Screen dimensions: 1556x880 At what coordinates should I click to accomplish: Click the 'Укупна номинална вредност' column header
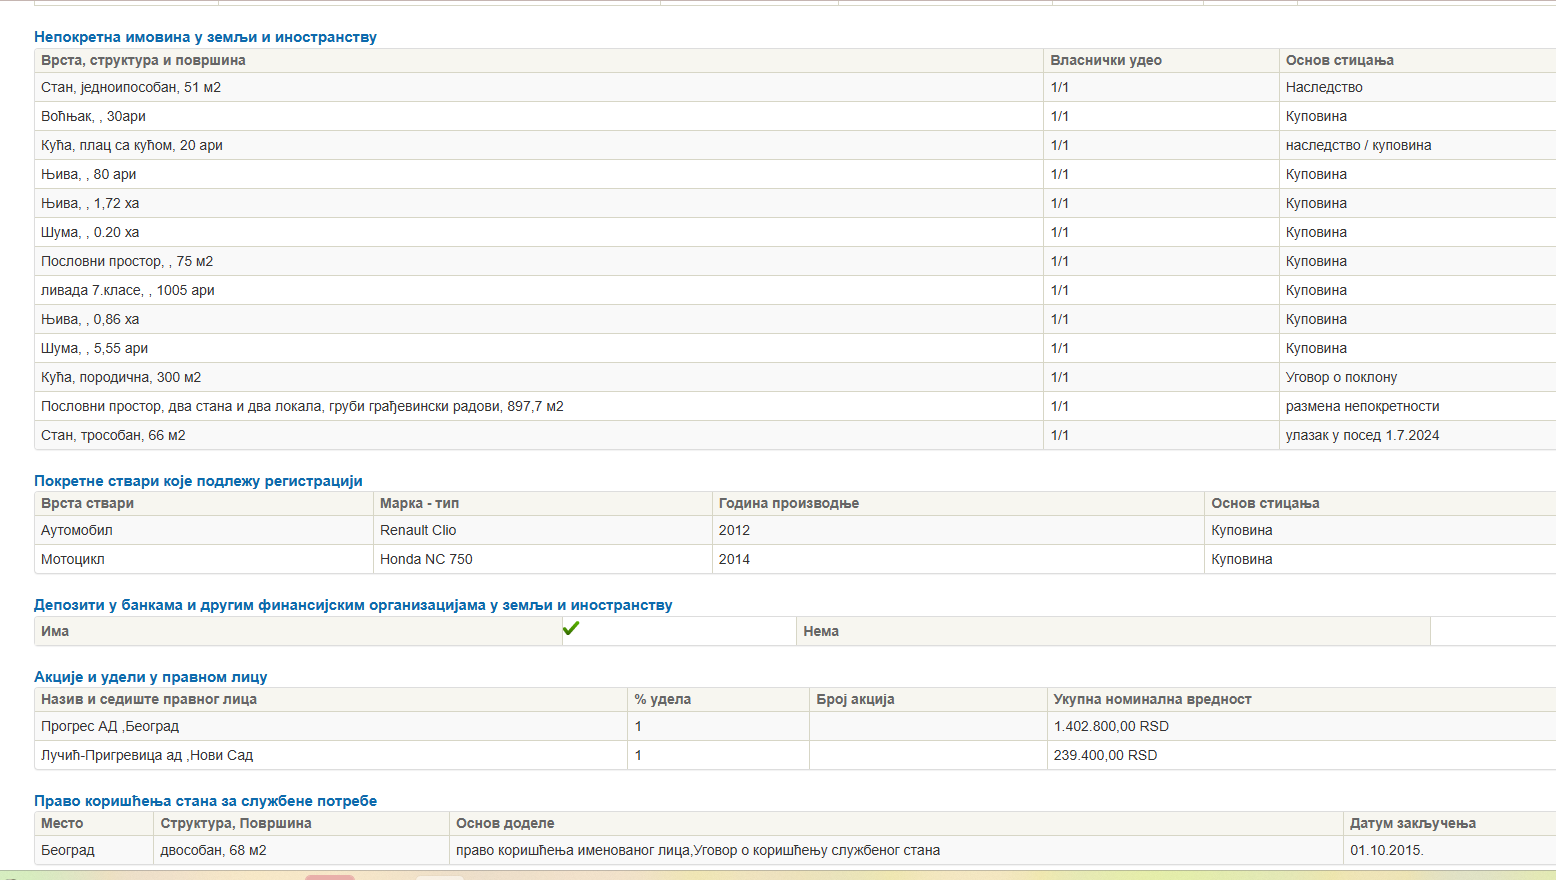pos(1152,699)
